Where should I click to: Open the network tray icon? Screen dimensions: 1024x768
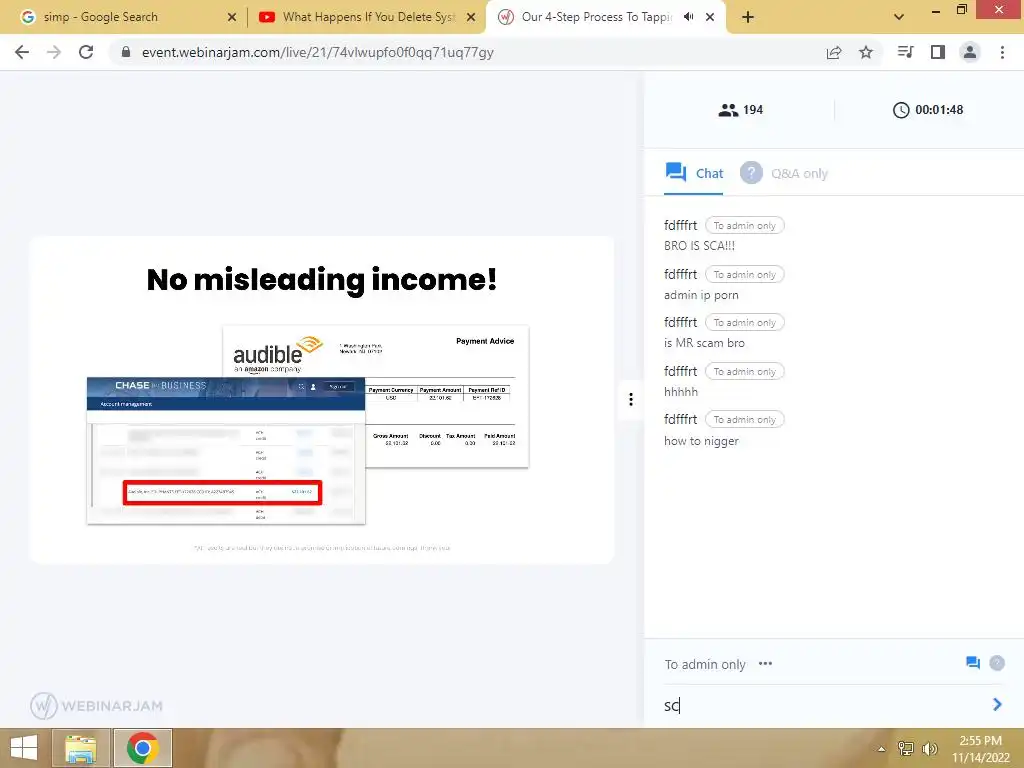tap(905, 748)
